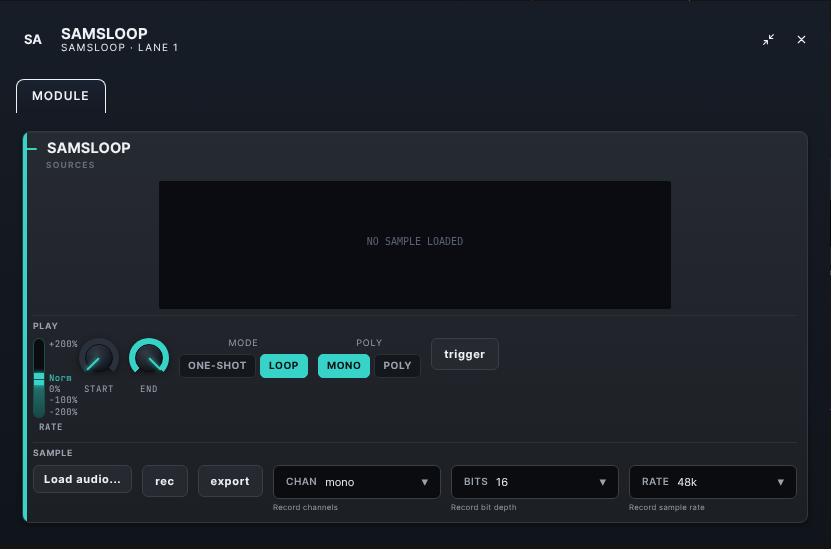831x549 pixels.
Task: Click the export button
Action: 230,481
